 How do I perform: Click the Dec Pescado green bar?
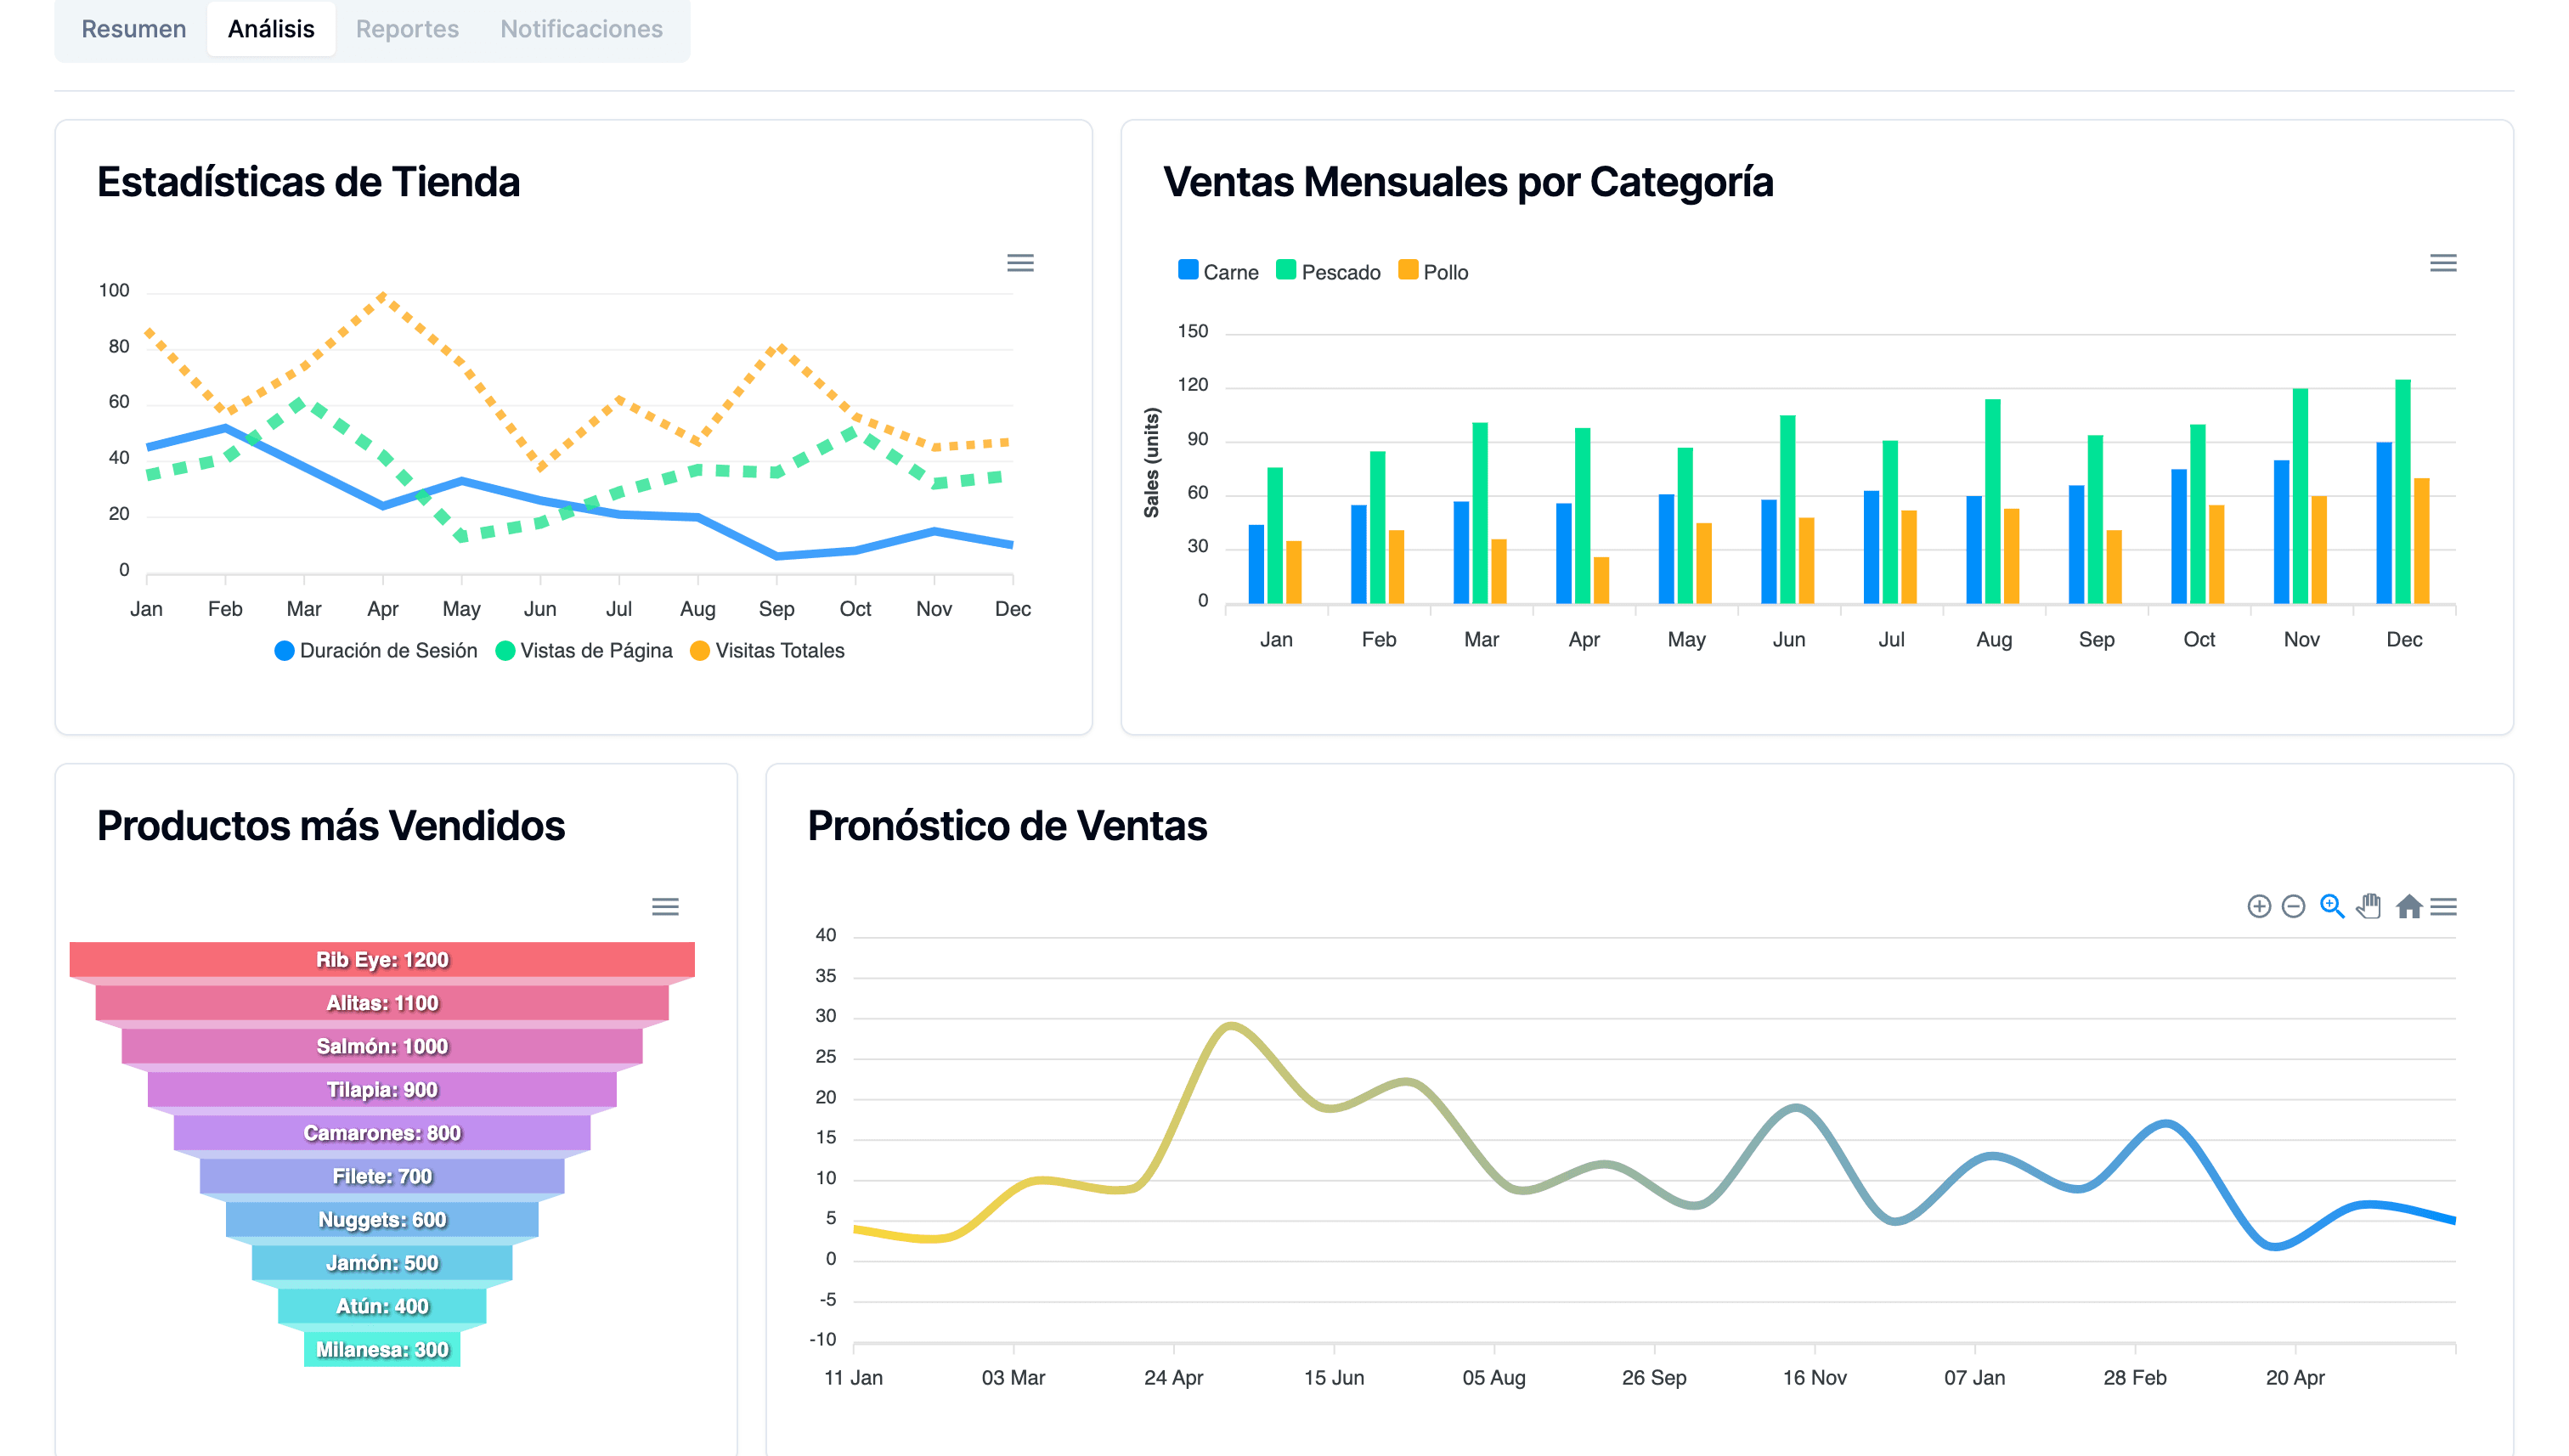[x=2402, y=492]
